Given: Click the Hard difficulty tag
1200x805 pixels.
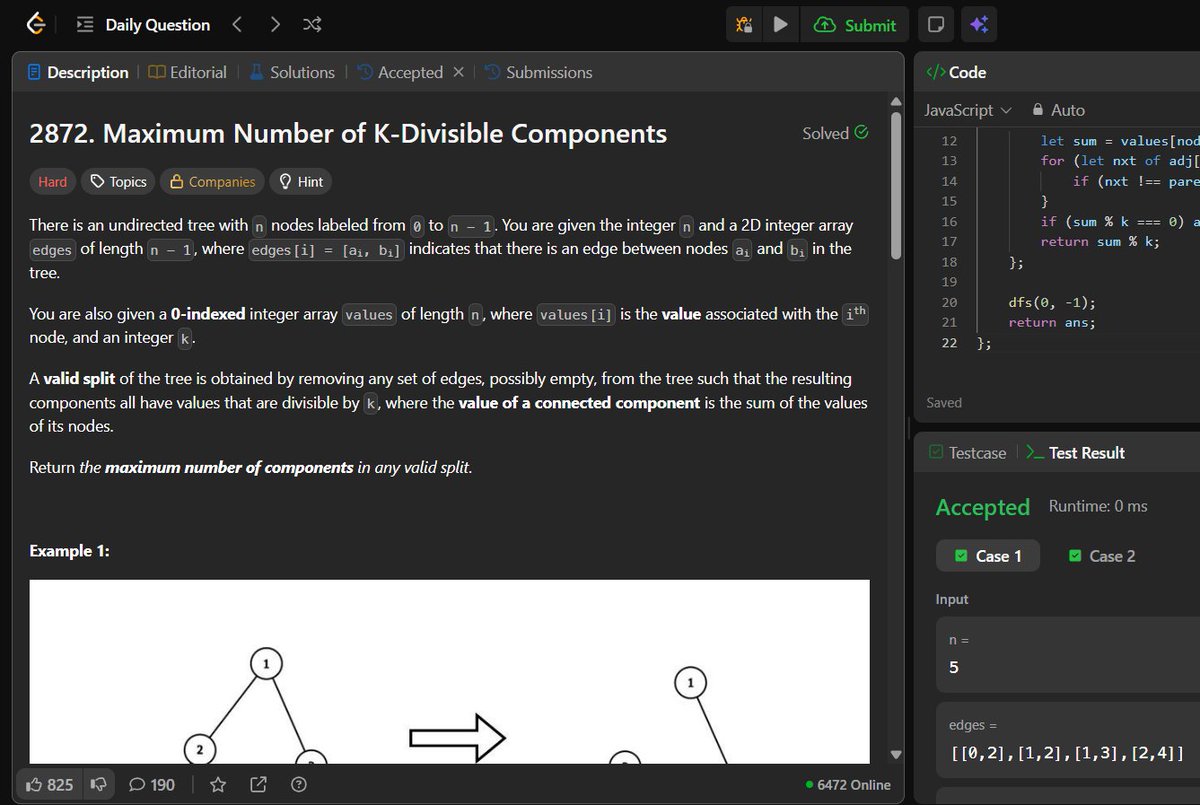Looking at the screenshot, I should click(x=52, y=181).
